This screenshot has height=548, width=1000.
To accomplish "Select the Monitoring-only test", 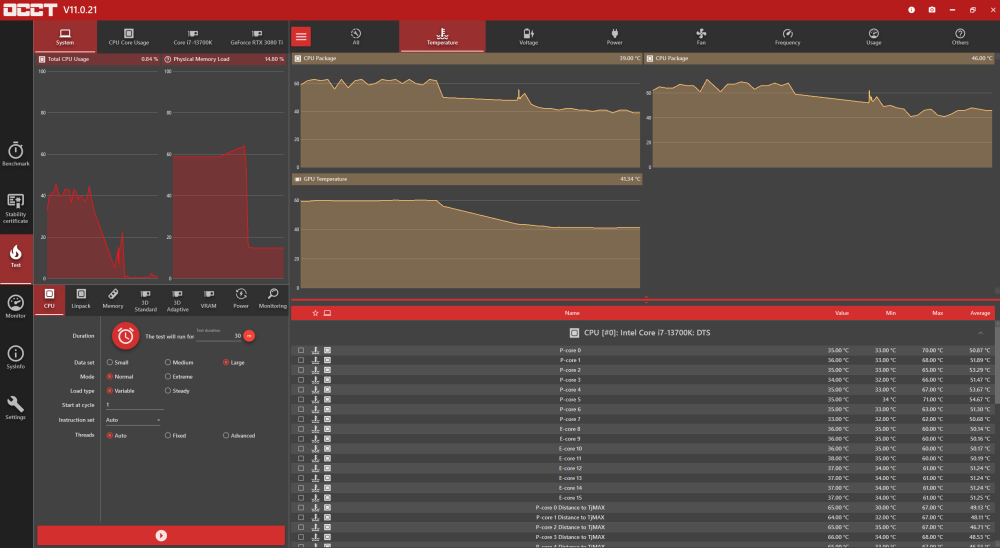I will click(273, 299).
